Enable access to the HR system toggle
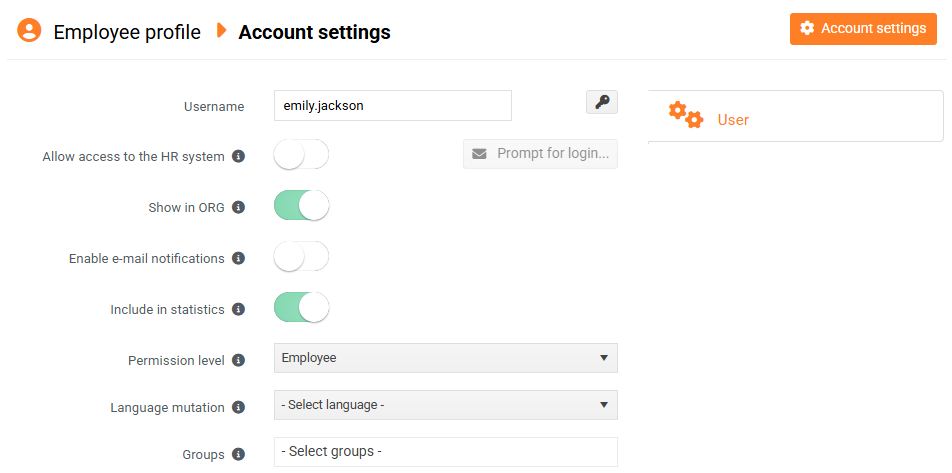 [x=301, y=155]
